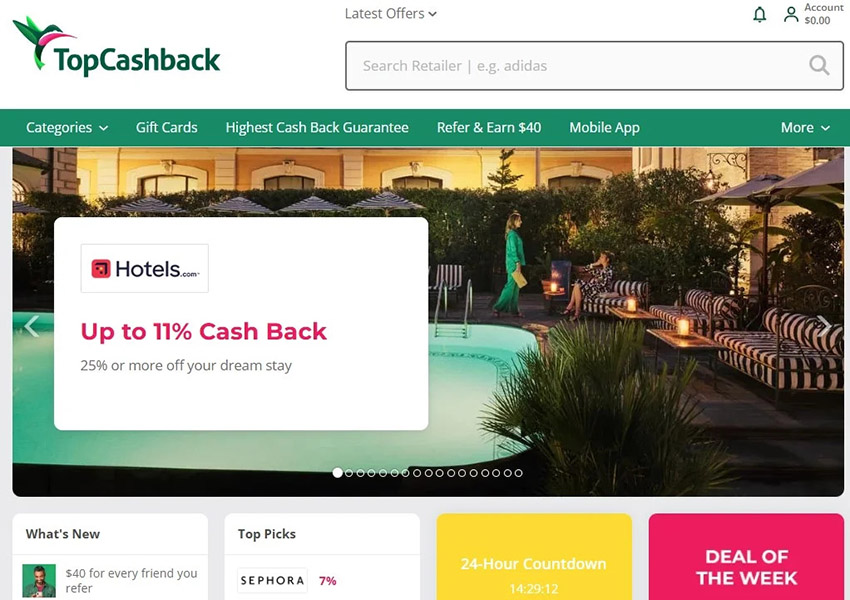Expand the Latest Offers dropdown
The width and height of the screenshot is (850, 600).
pos(390,14)
